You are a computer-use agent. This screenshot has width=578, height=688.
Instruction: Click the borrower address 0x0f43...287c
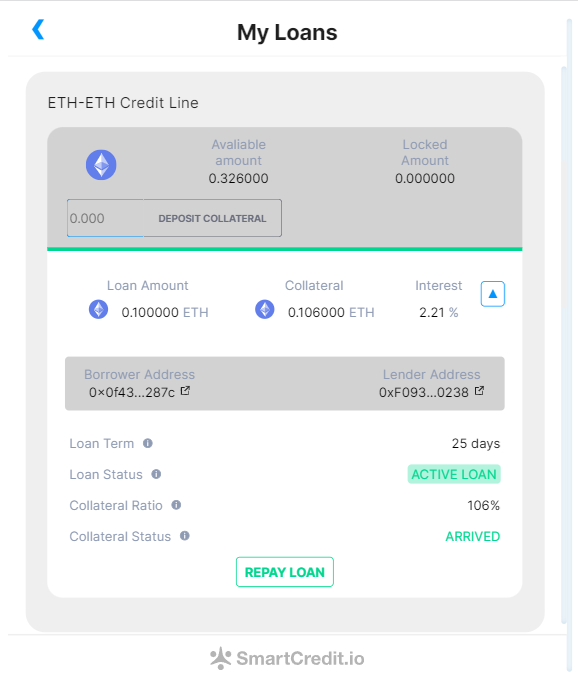point(132,392)
